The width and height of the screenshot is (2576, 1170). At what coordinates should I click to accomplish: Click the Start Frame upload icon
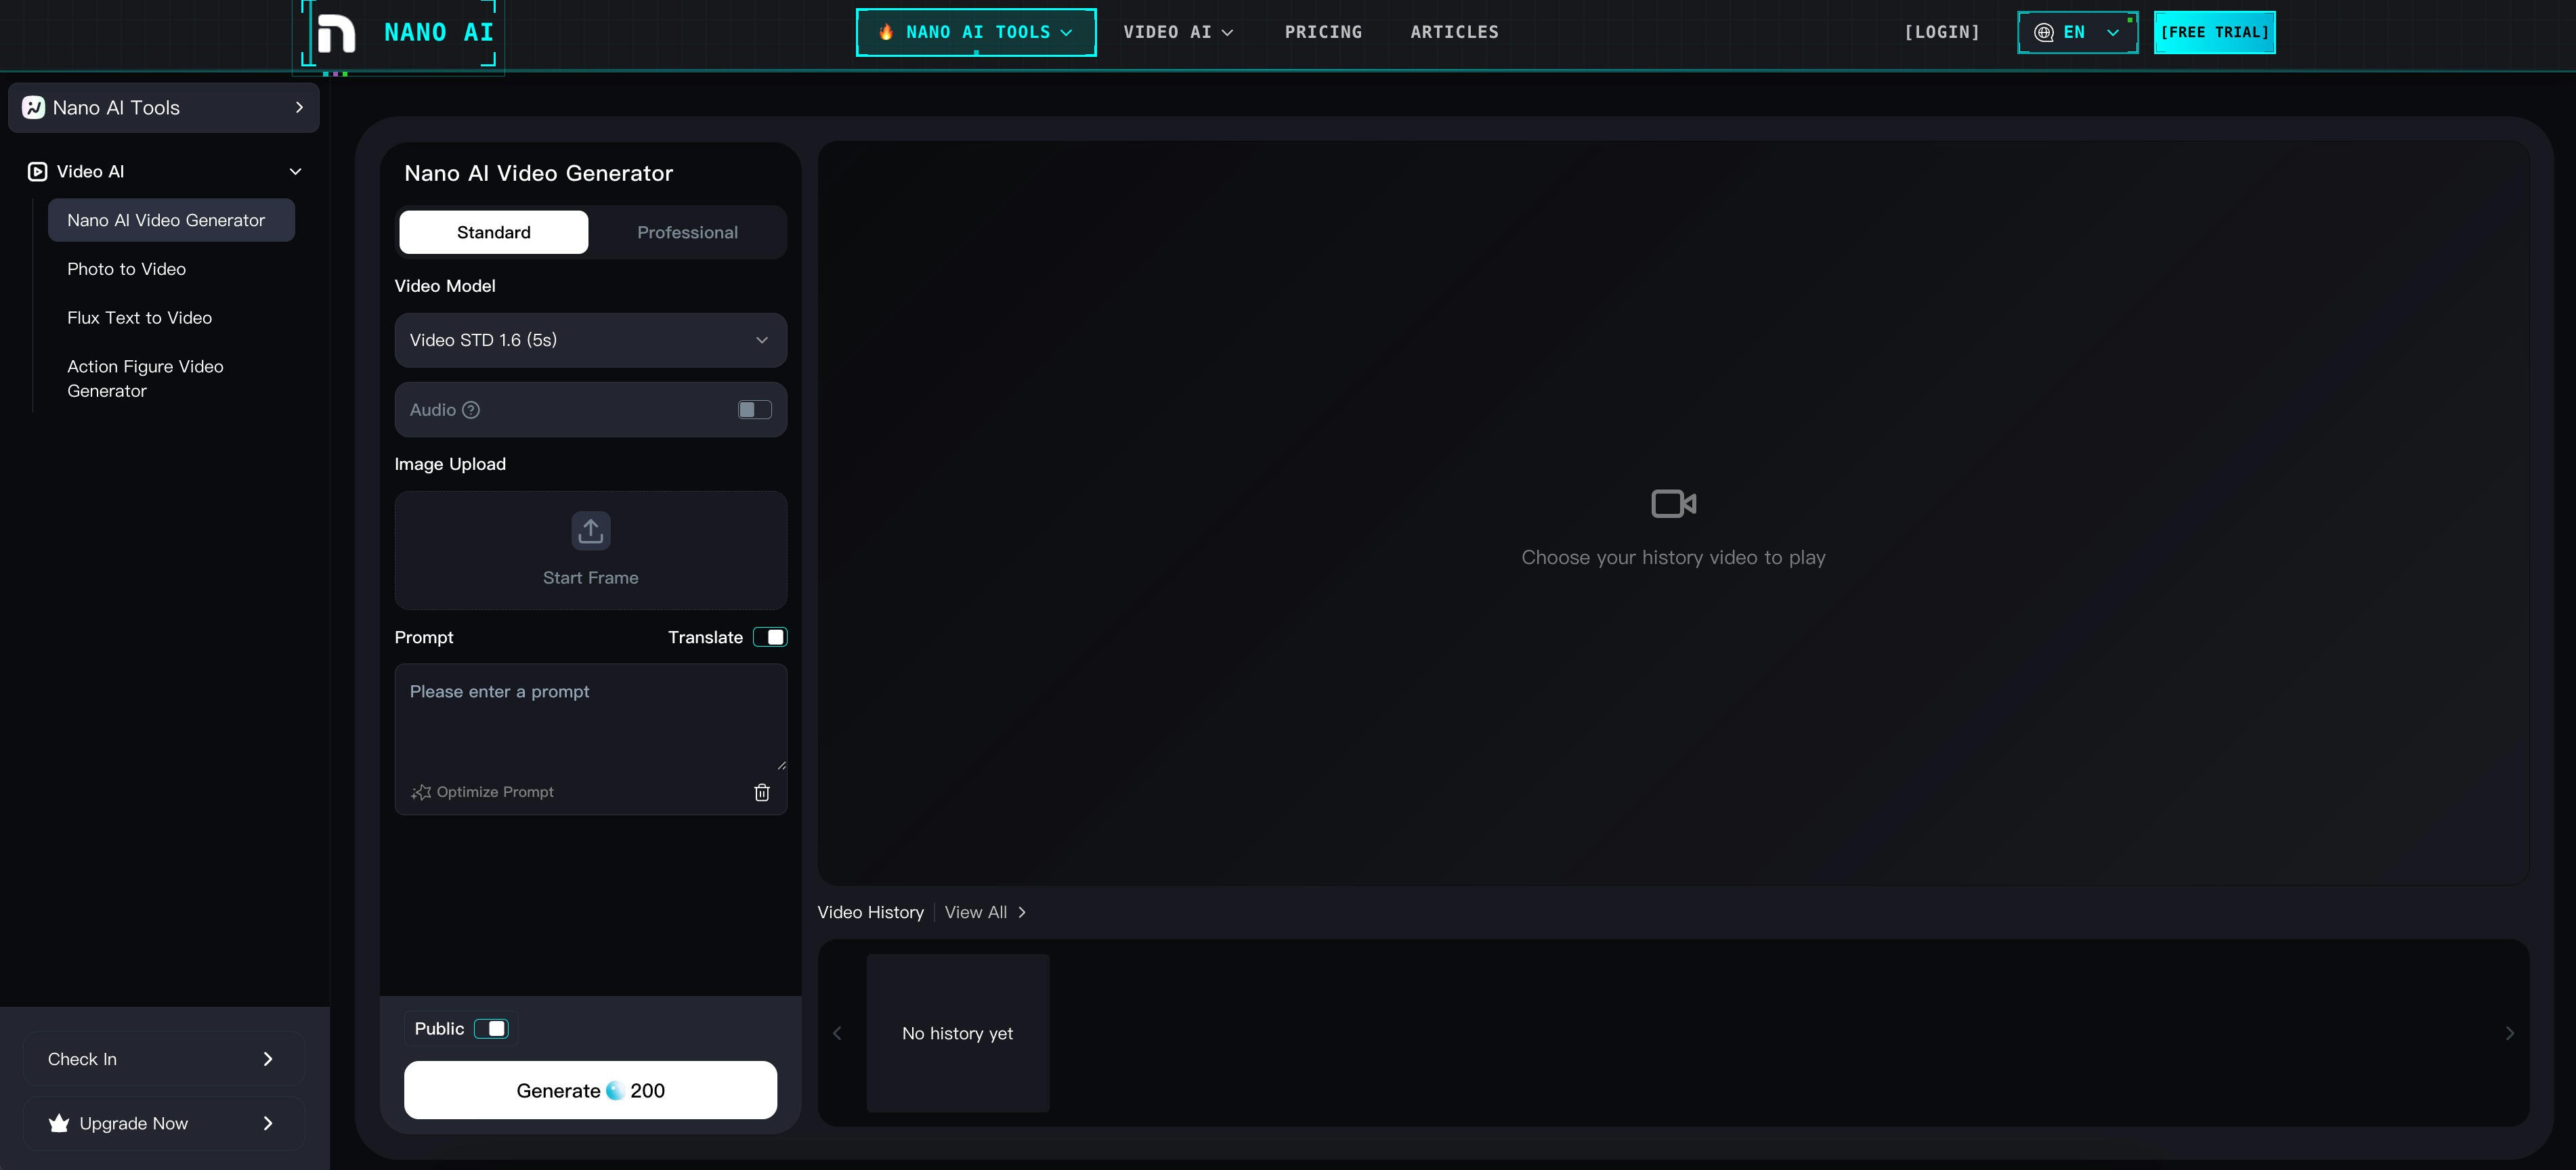590,530
